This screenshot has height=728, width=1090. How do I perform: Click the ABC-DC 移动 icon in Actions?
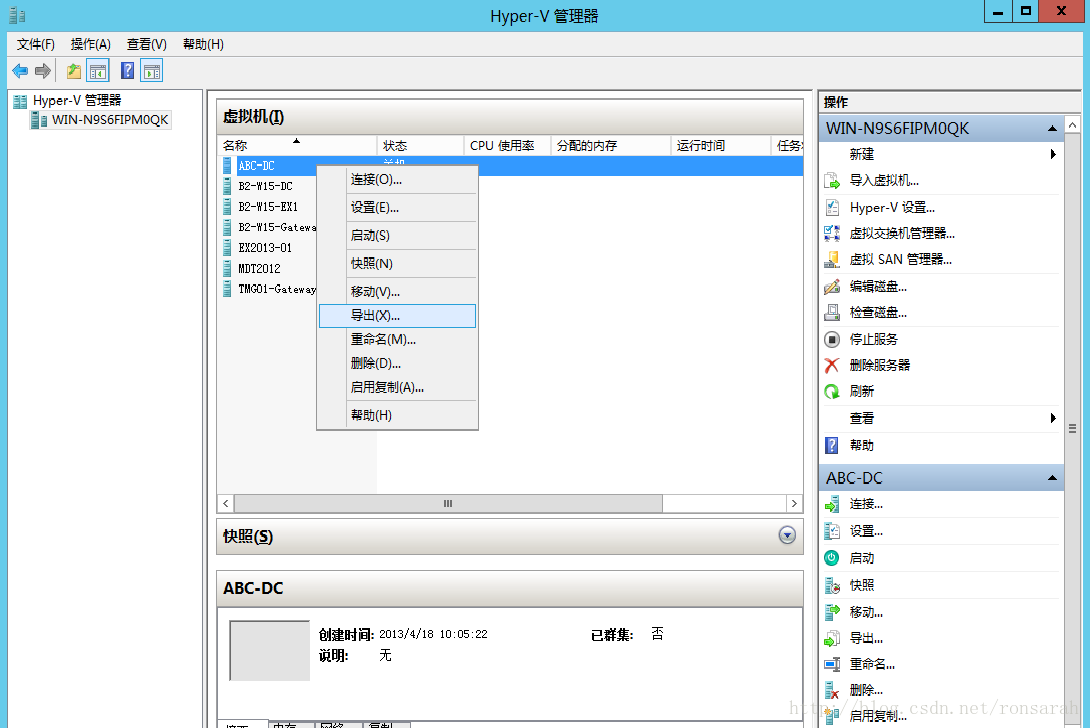tap(832, 612)
